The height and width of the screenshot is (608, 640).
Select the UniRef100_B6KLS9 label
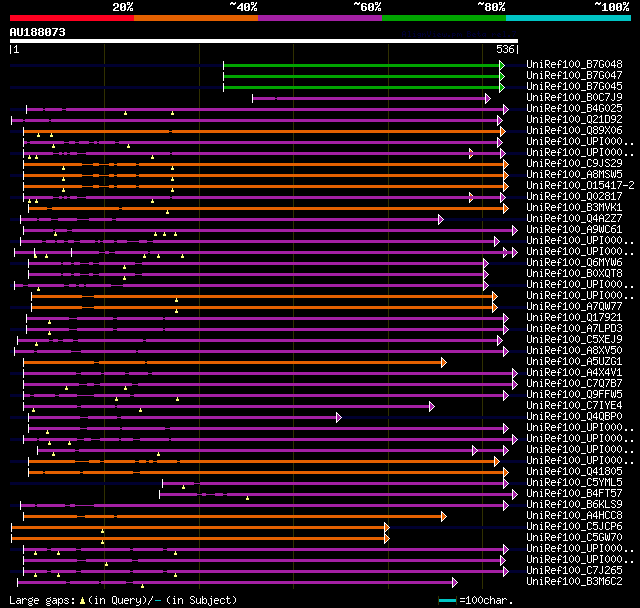coord(574,505)
